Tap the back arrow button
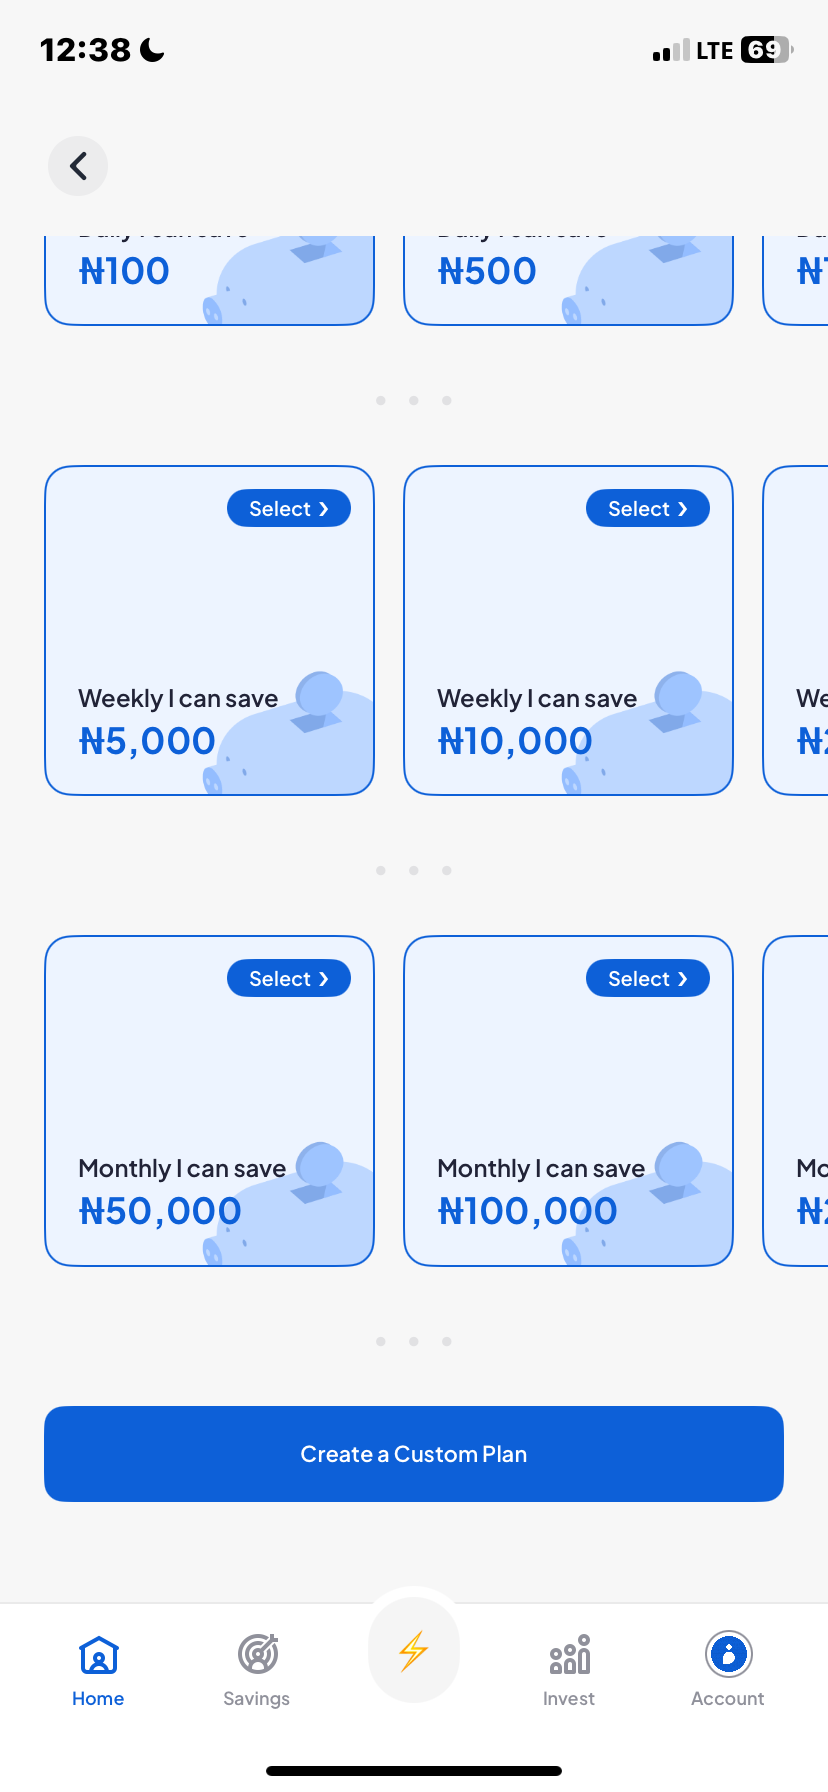Viewport: 828px width, 1792px height. pyautogui.click(x=78, y=166)
